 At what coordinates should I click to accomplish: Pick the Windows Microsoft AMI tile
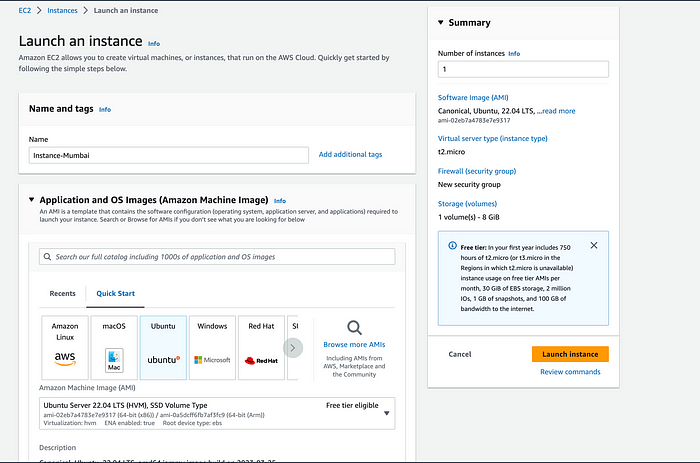(x=212, y=347)
